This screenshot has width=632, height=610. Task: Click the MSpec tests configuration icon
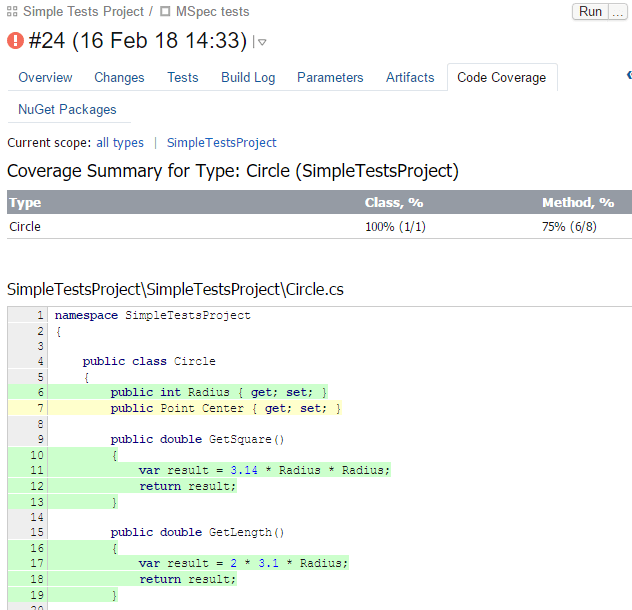click(x=166, y=12)
